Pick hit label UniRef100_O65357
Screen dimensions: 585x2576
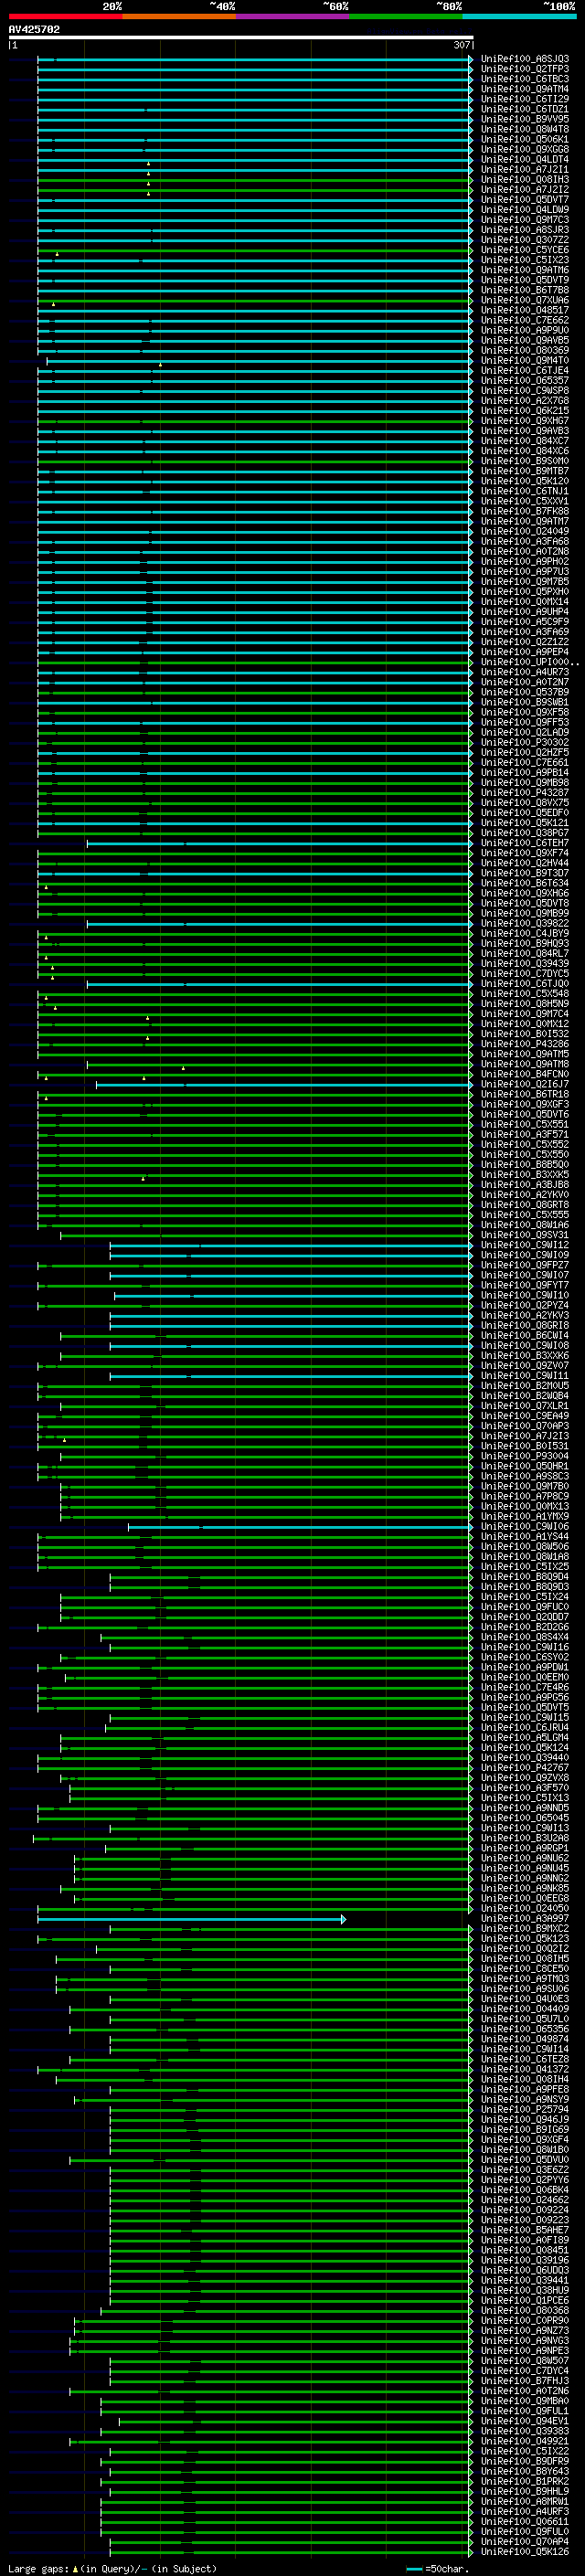(x=525, y=380)
